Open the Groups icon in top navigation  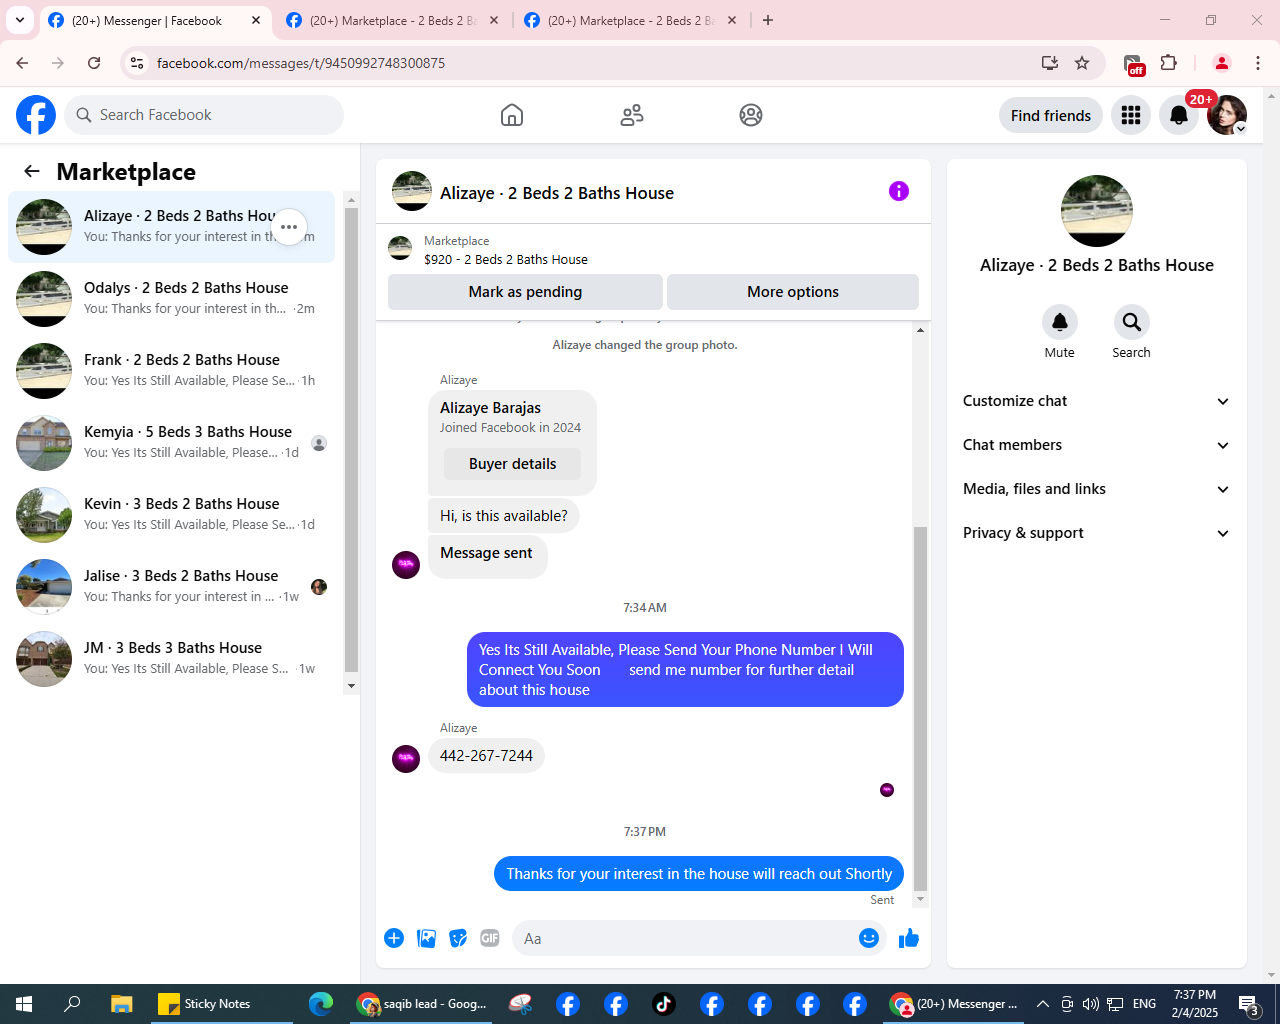point(751,115)
